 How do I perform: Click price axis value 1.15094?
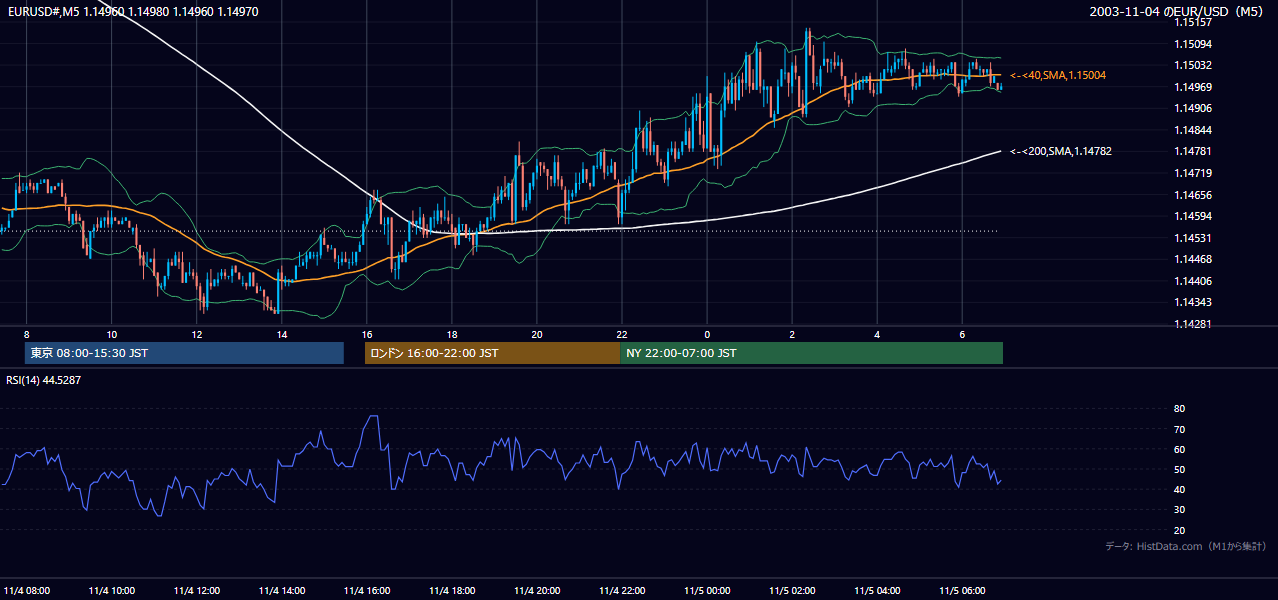1192,44
